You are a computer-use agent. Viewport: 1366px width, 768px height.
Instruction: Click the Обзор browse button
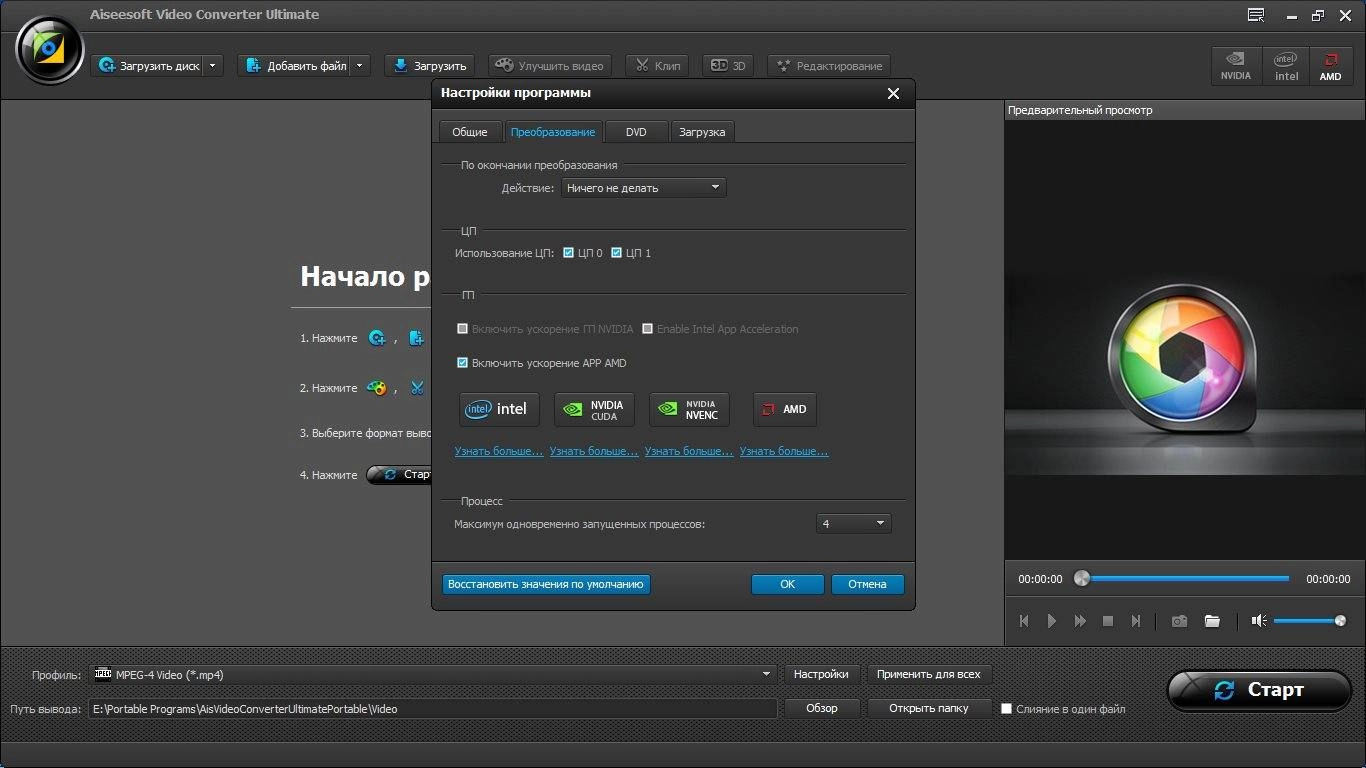822,708
